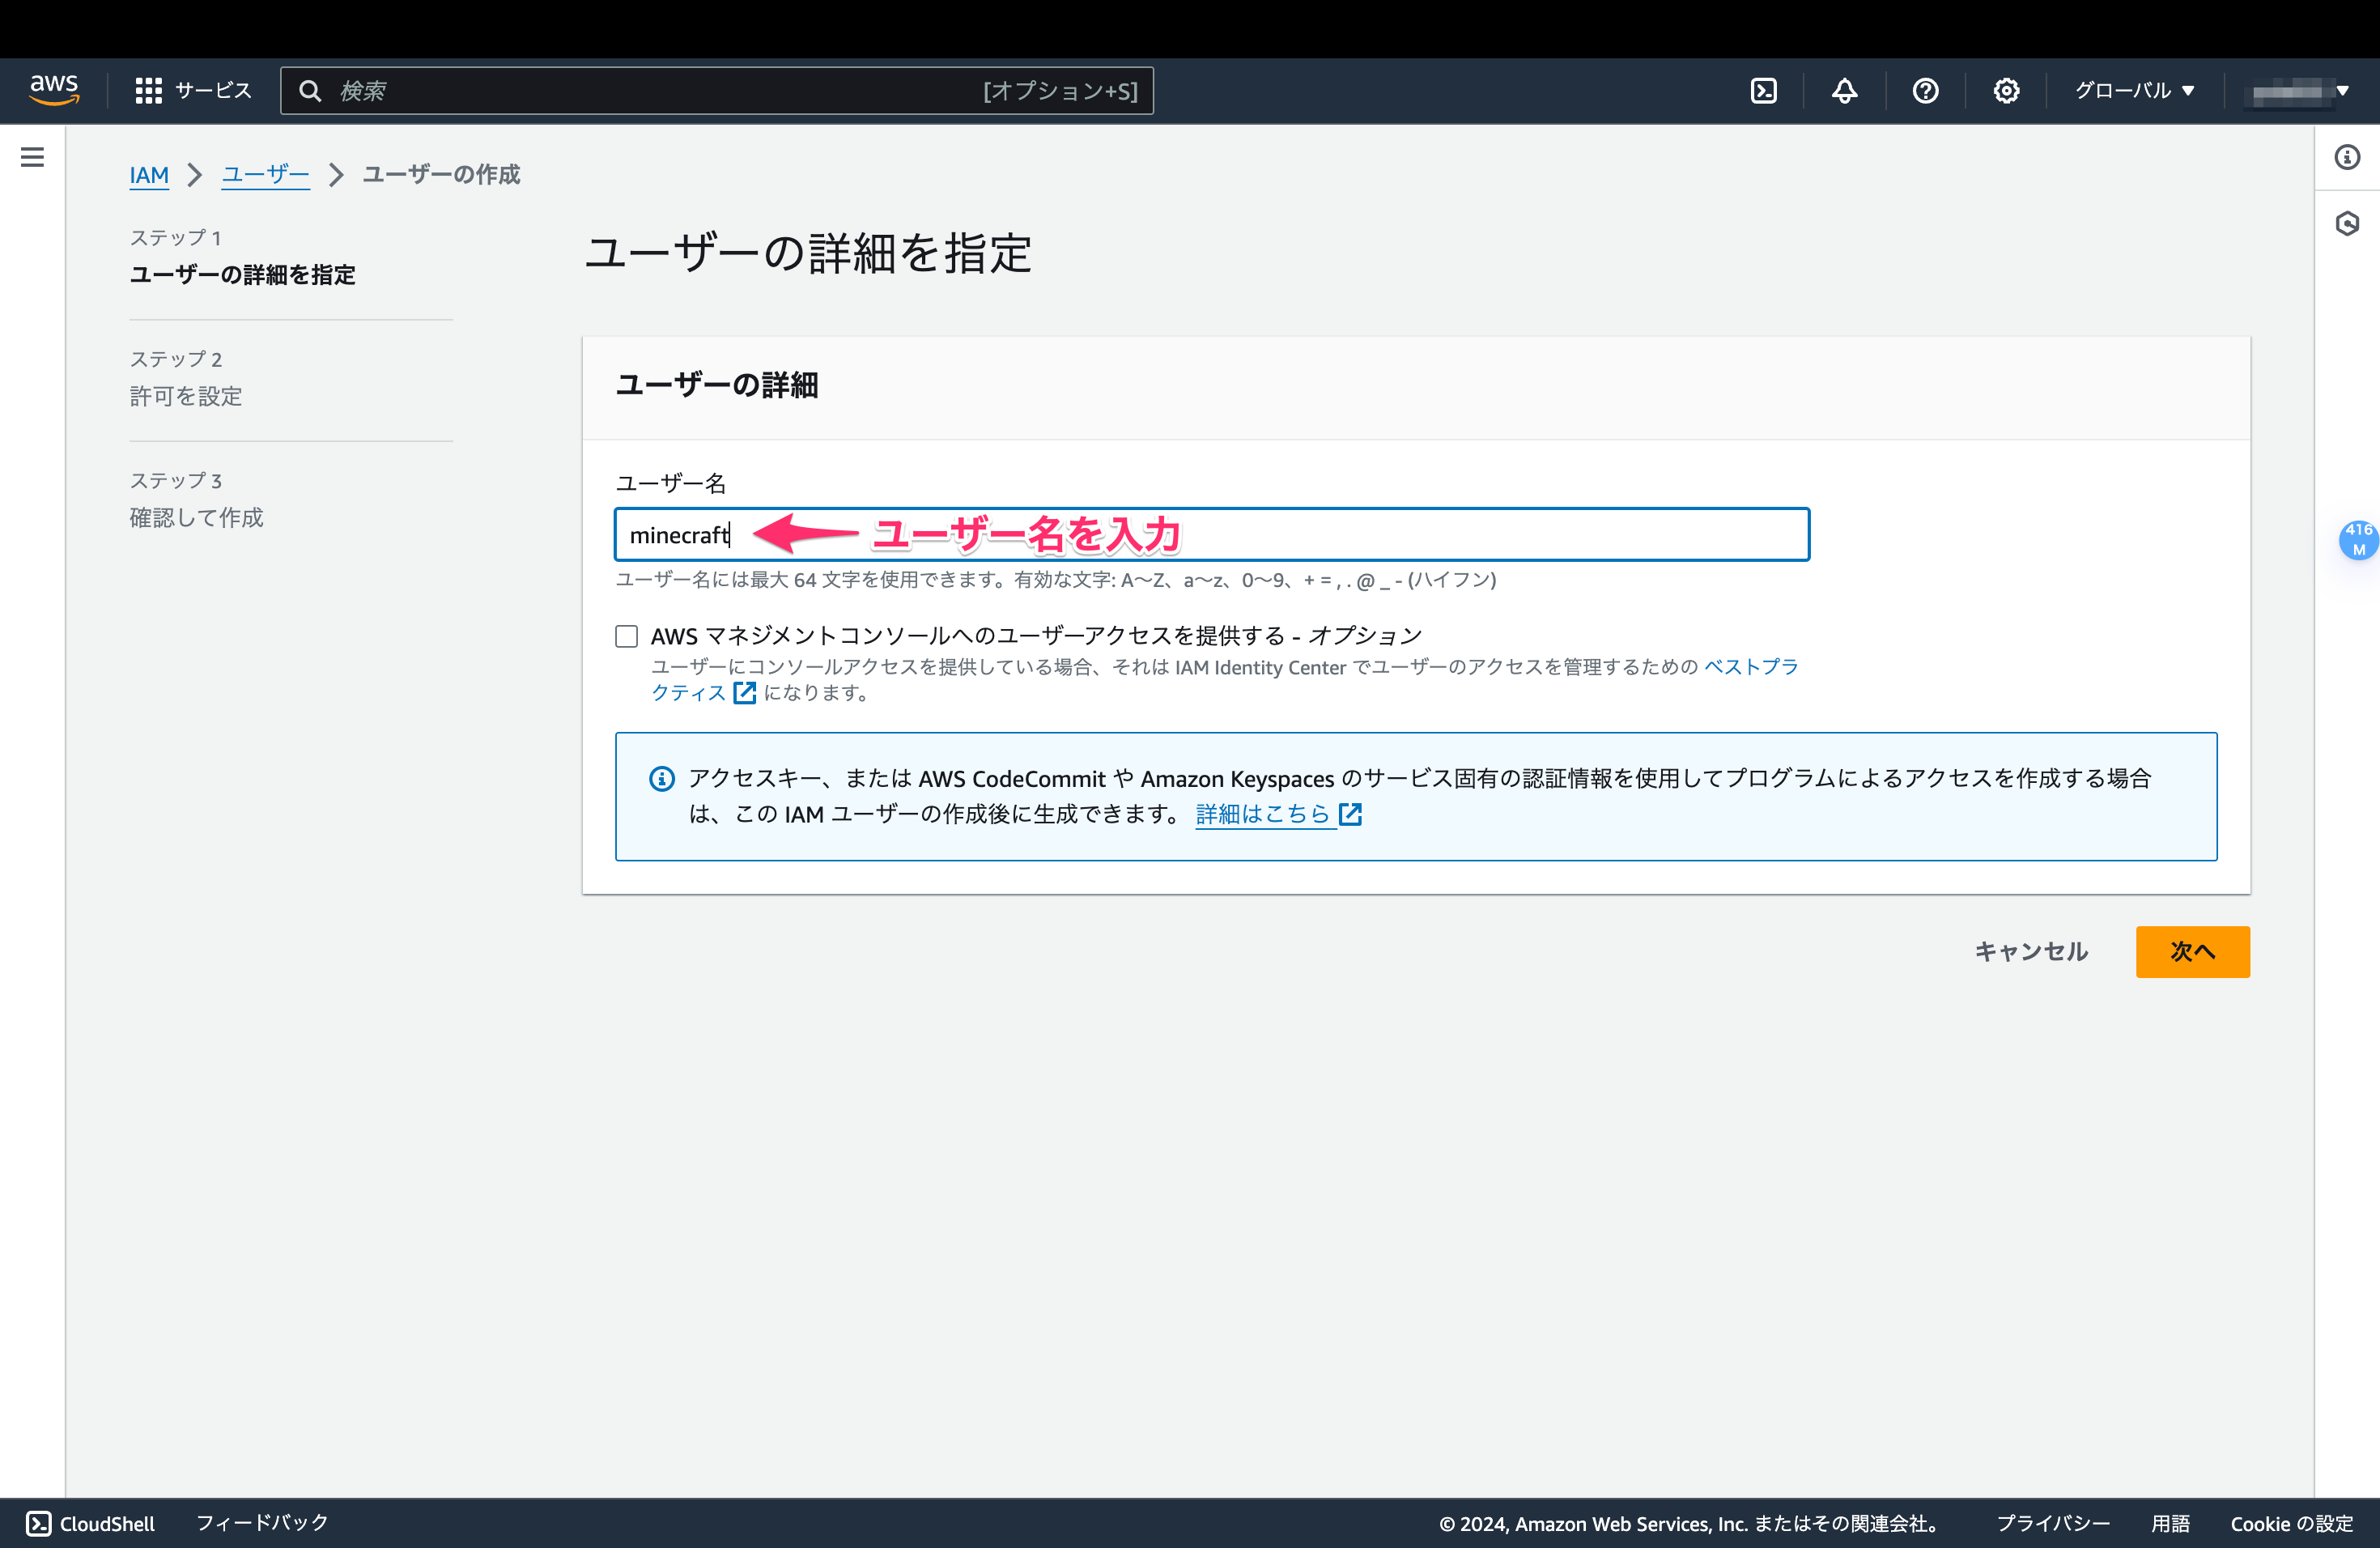2380x1548 pixels.
Task: Open the settings gear icon
Action: tap(2005, 90)
